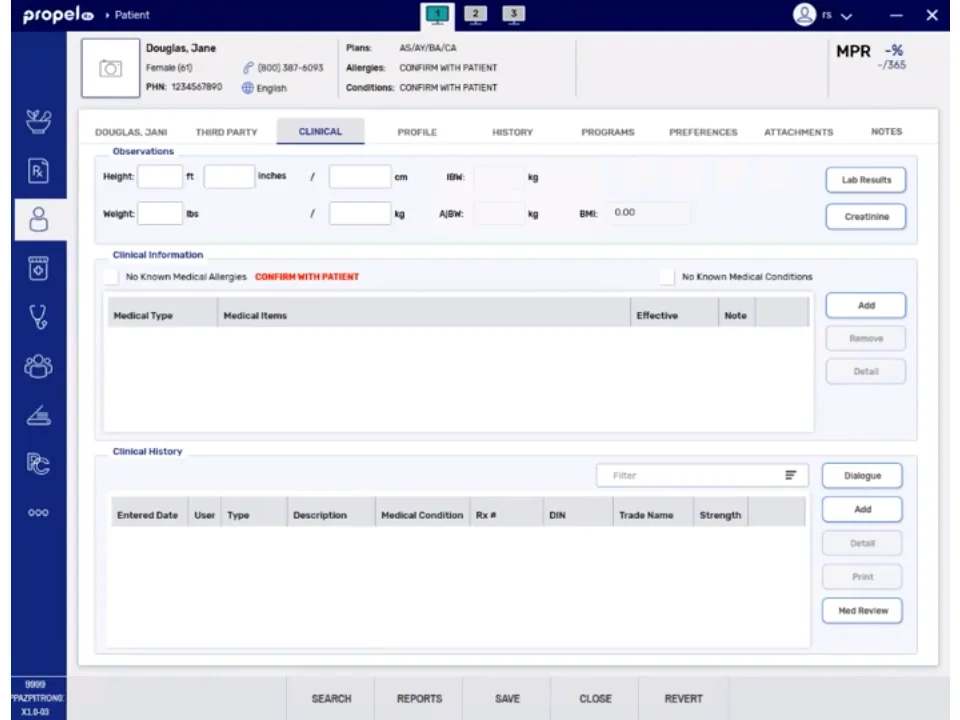Open the three-circle more options icon
Screen dimensions: 960x720
(39, 512)
